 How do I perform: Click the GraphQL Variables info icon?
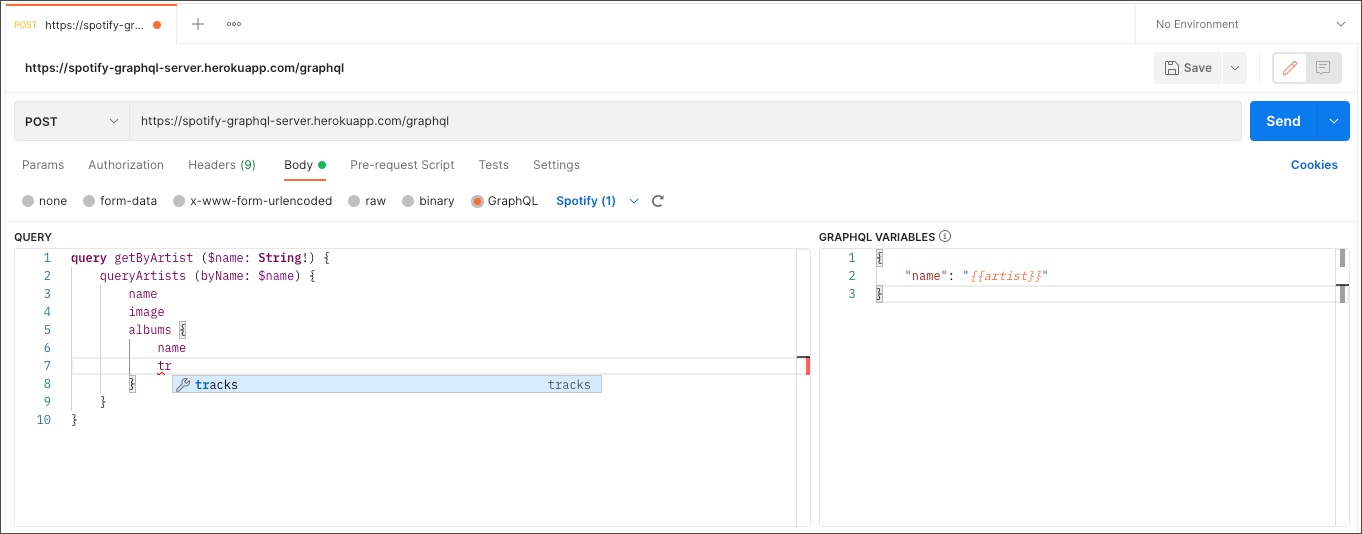click(x=944, y=237)
